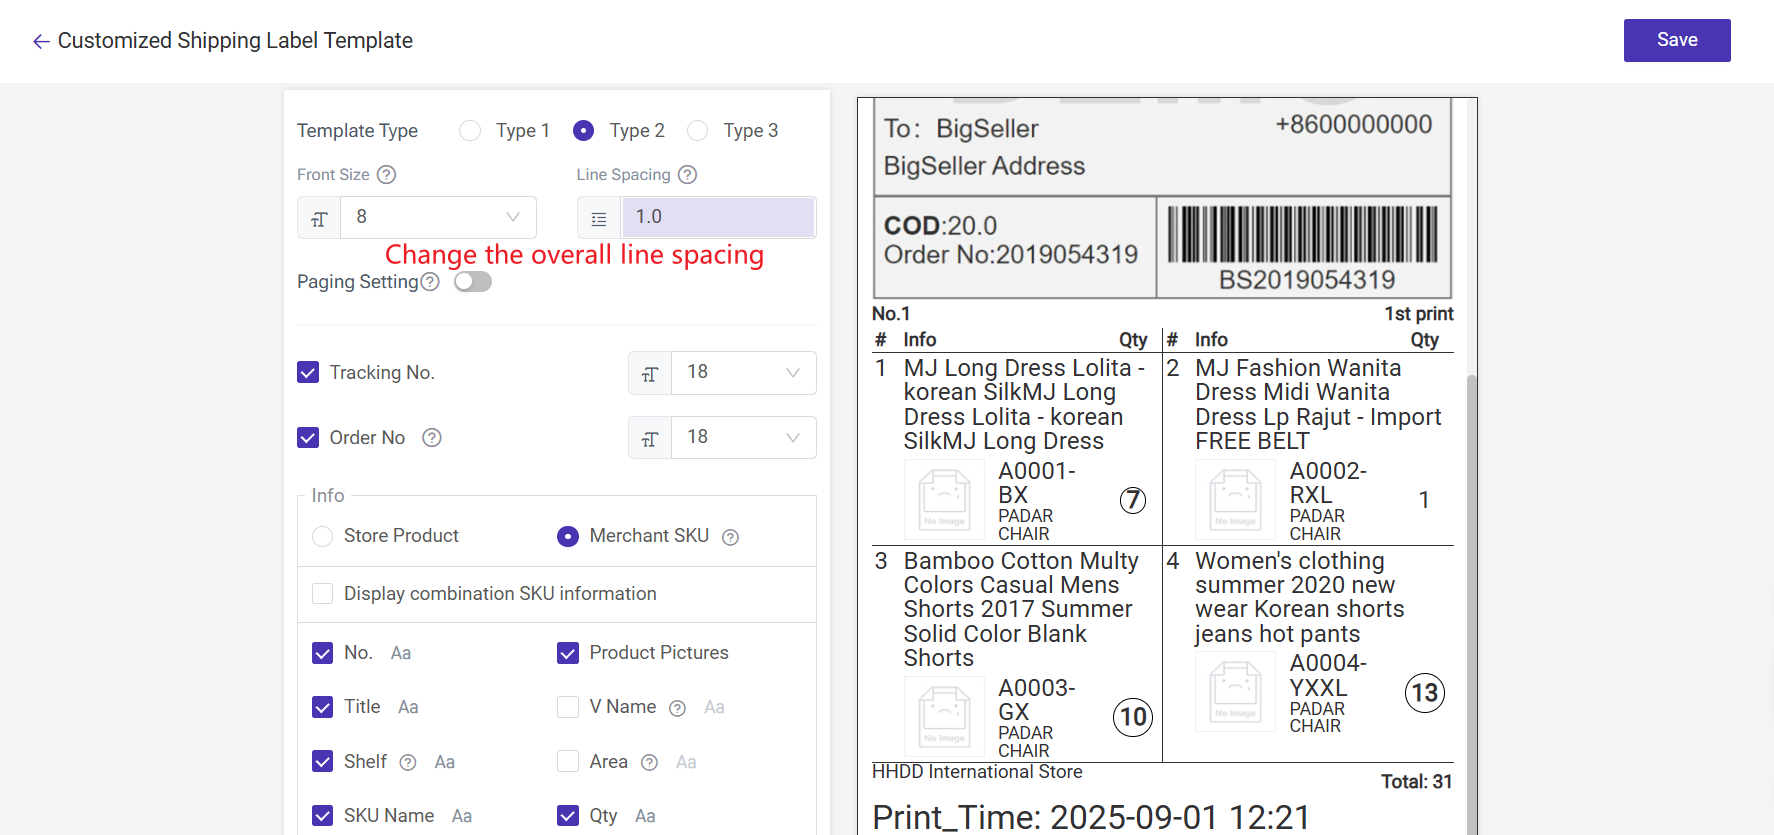The height and width of the screenshot is (835, 1774).
Task: Click the Aa font style next to Title
Action: coord(408,707)
